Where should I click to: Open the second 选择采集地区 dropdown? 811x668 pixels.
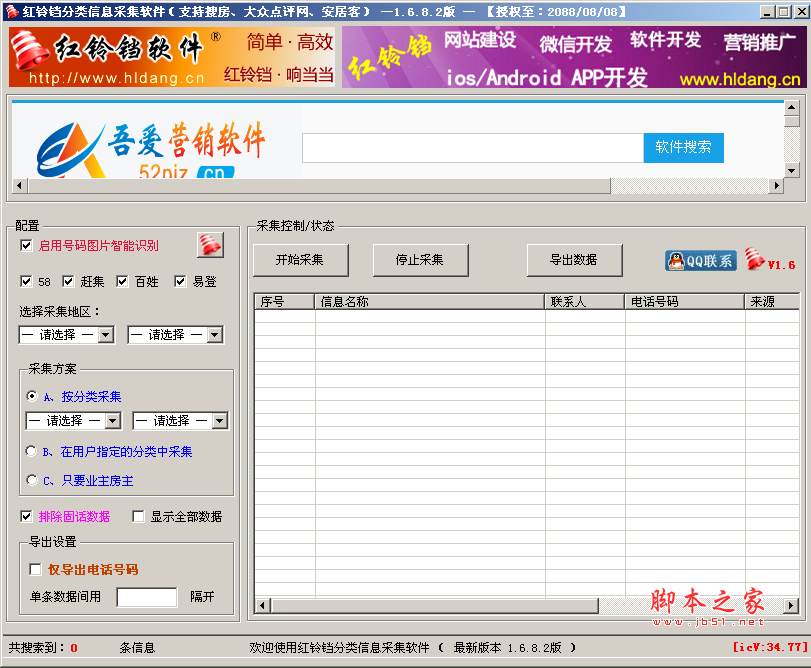click(x=176, y=335)
